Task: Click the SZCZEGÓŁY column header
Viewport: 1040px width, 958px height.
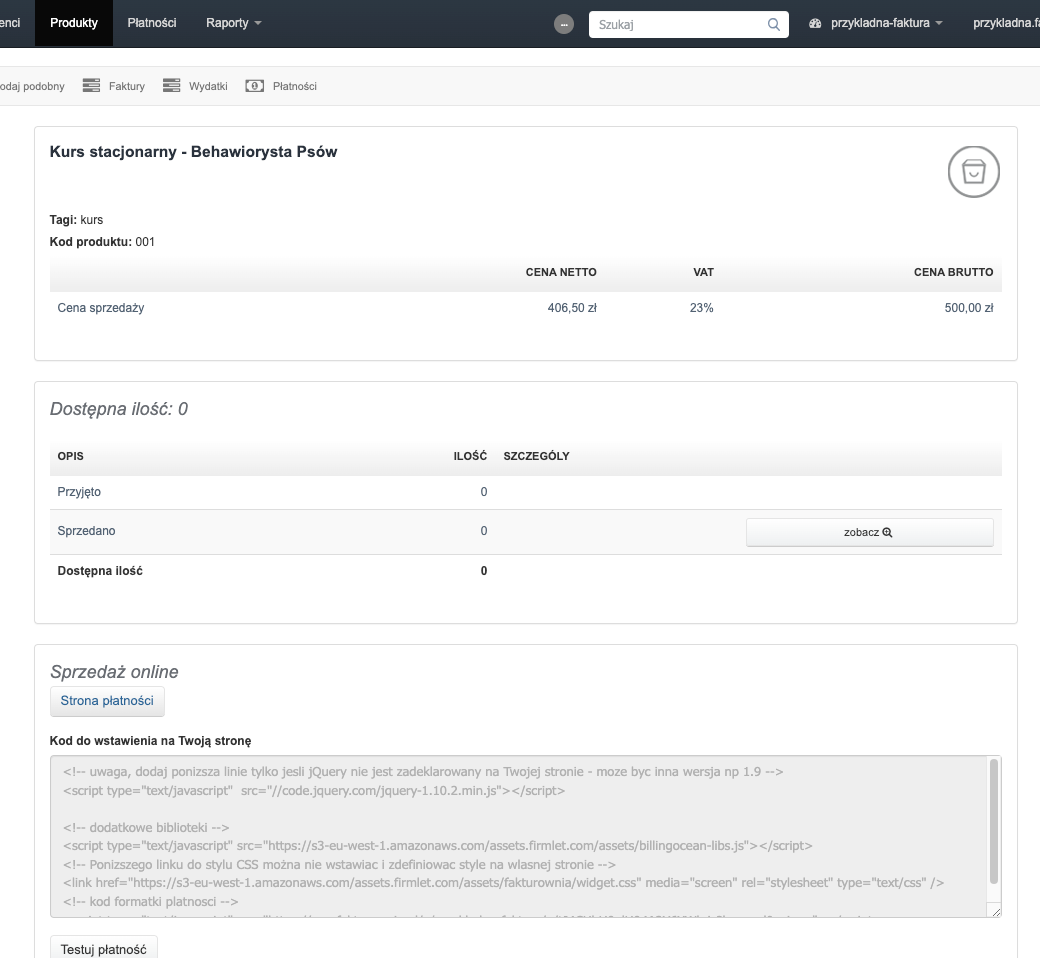Action: tap(537, 456)
